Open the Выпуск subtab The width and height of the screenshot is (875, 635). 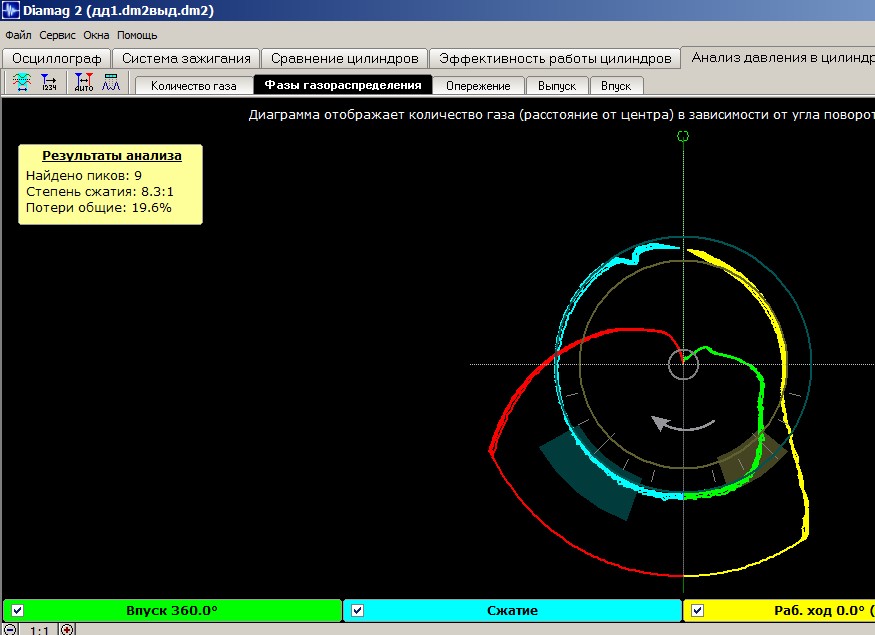pos(557,86)
